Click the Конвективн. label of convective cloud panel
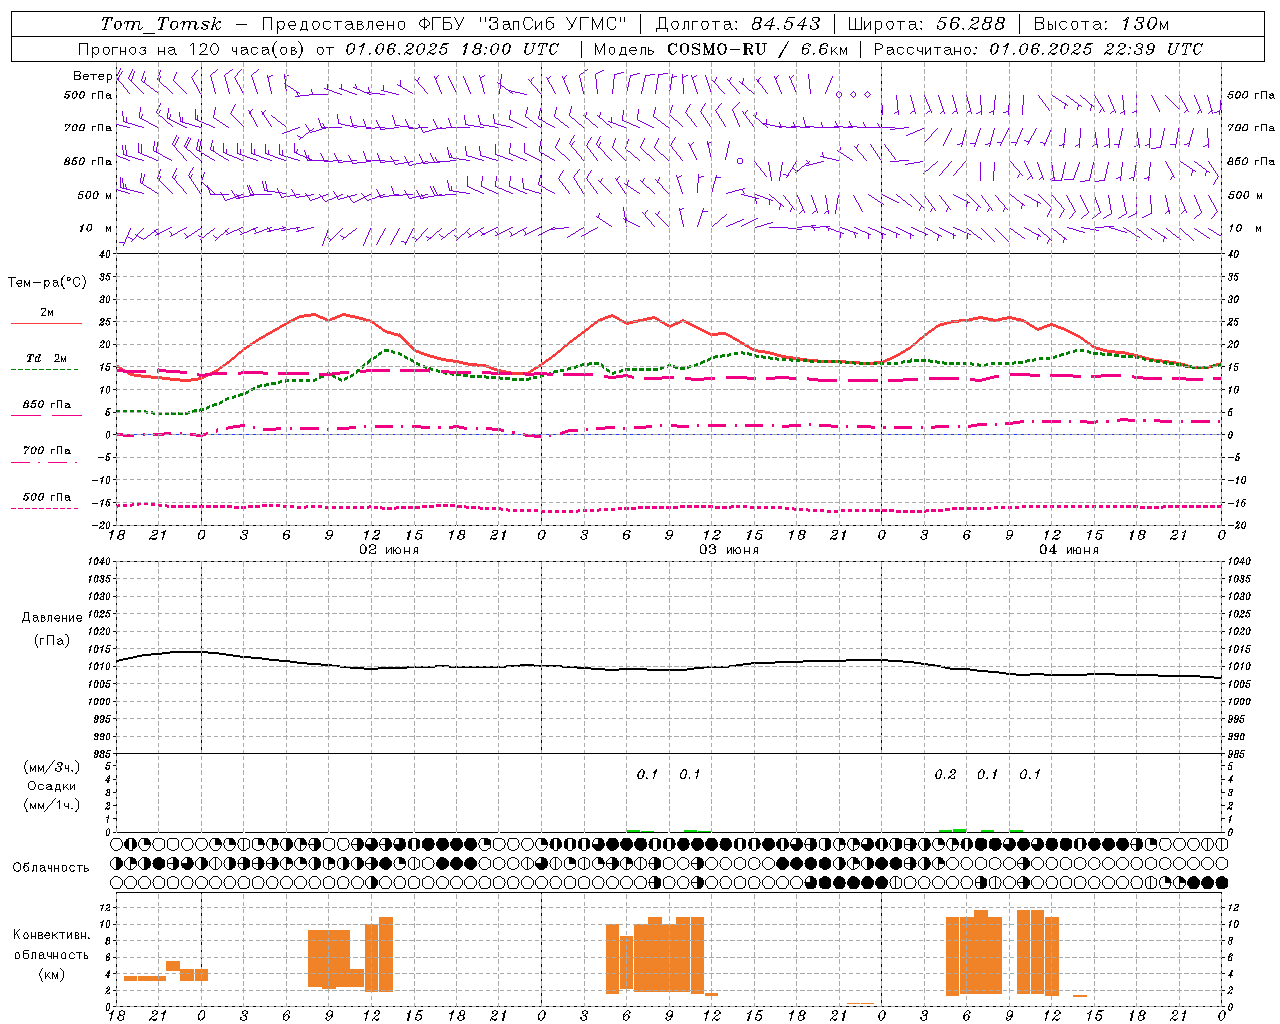This screenshot has height=1024, width=1280. click(52, 935)
